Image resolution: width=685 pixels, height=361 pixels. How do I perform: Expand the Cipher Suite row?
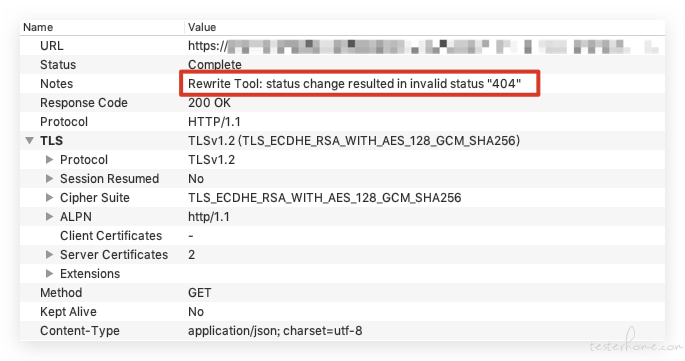49,198
